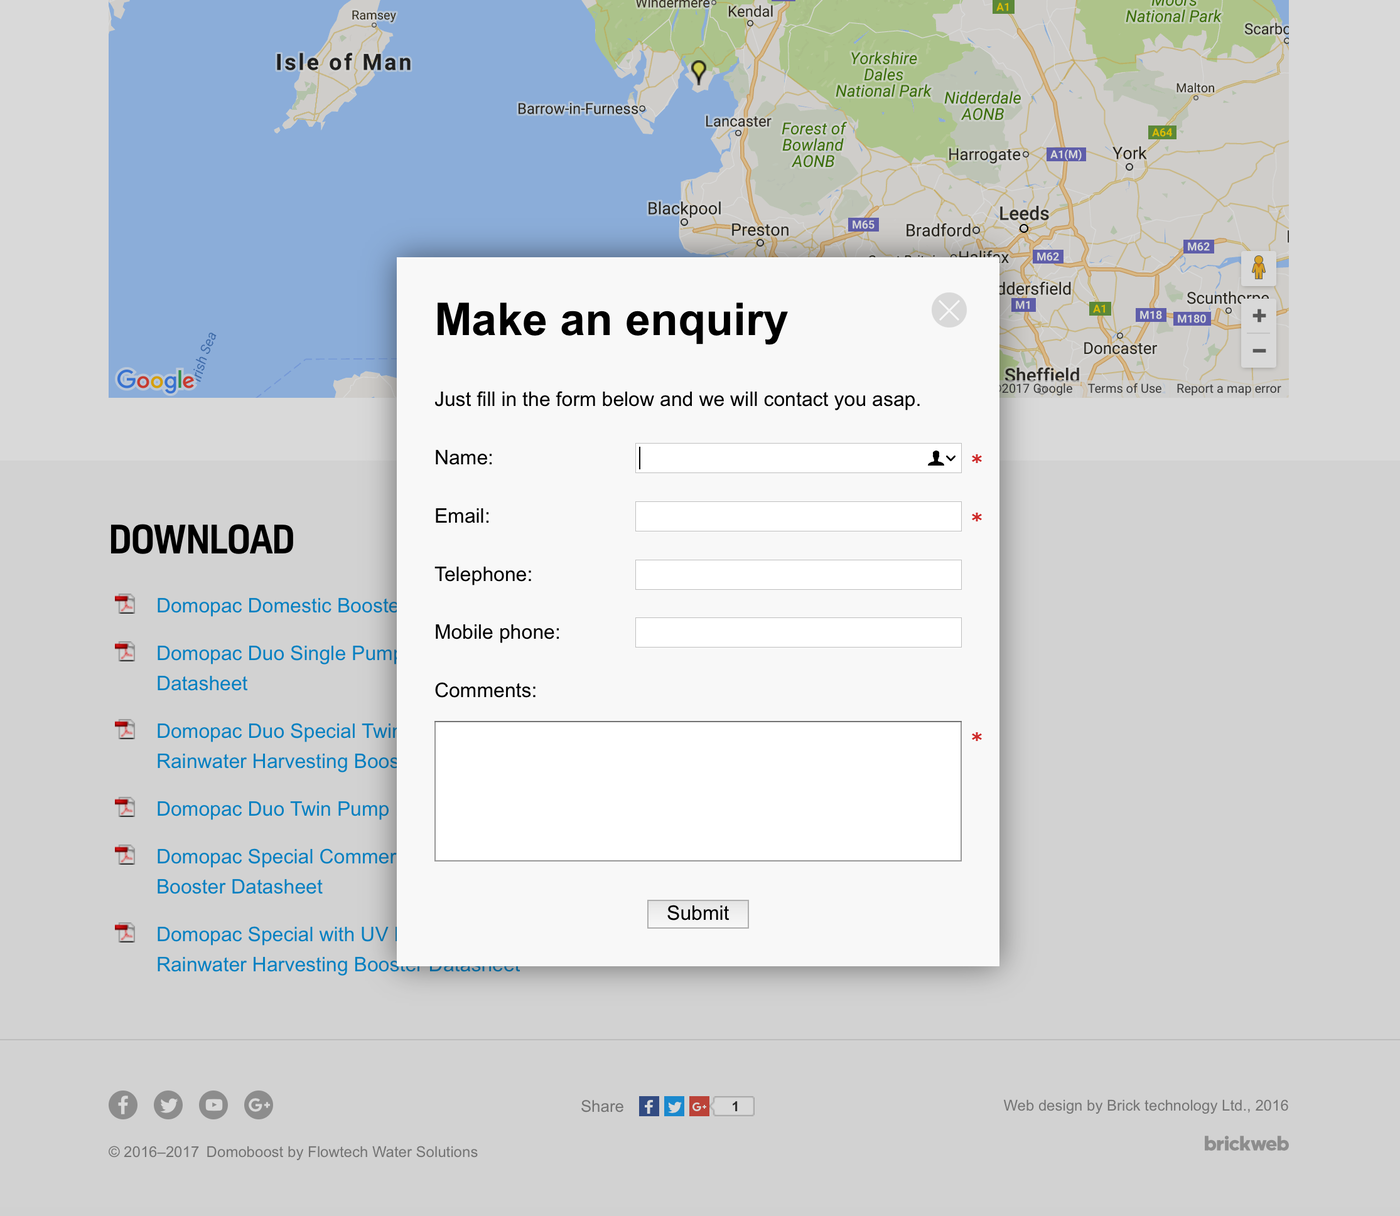The height and width of the screenshot is (1216, 1400).
Task: Click the map location marker pin
Action: (699, 71)
